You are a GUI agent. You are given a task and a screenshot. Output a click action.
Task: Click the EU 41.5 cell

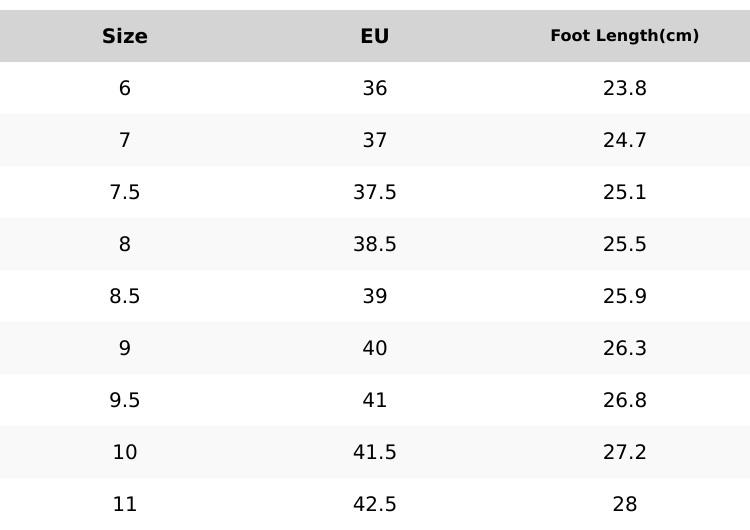point(375,452)
